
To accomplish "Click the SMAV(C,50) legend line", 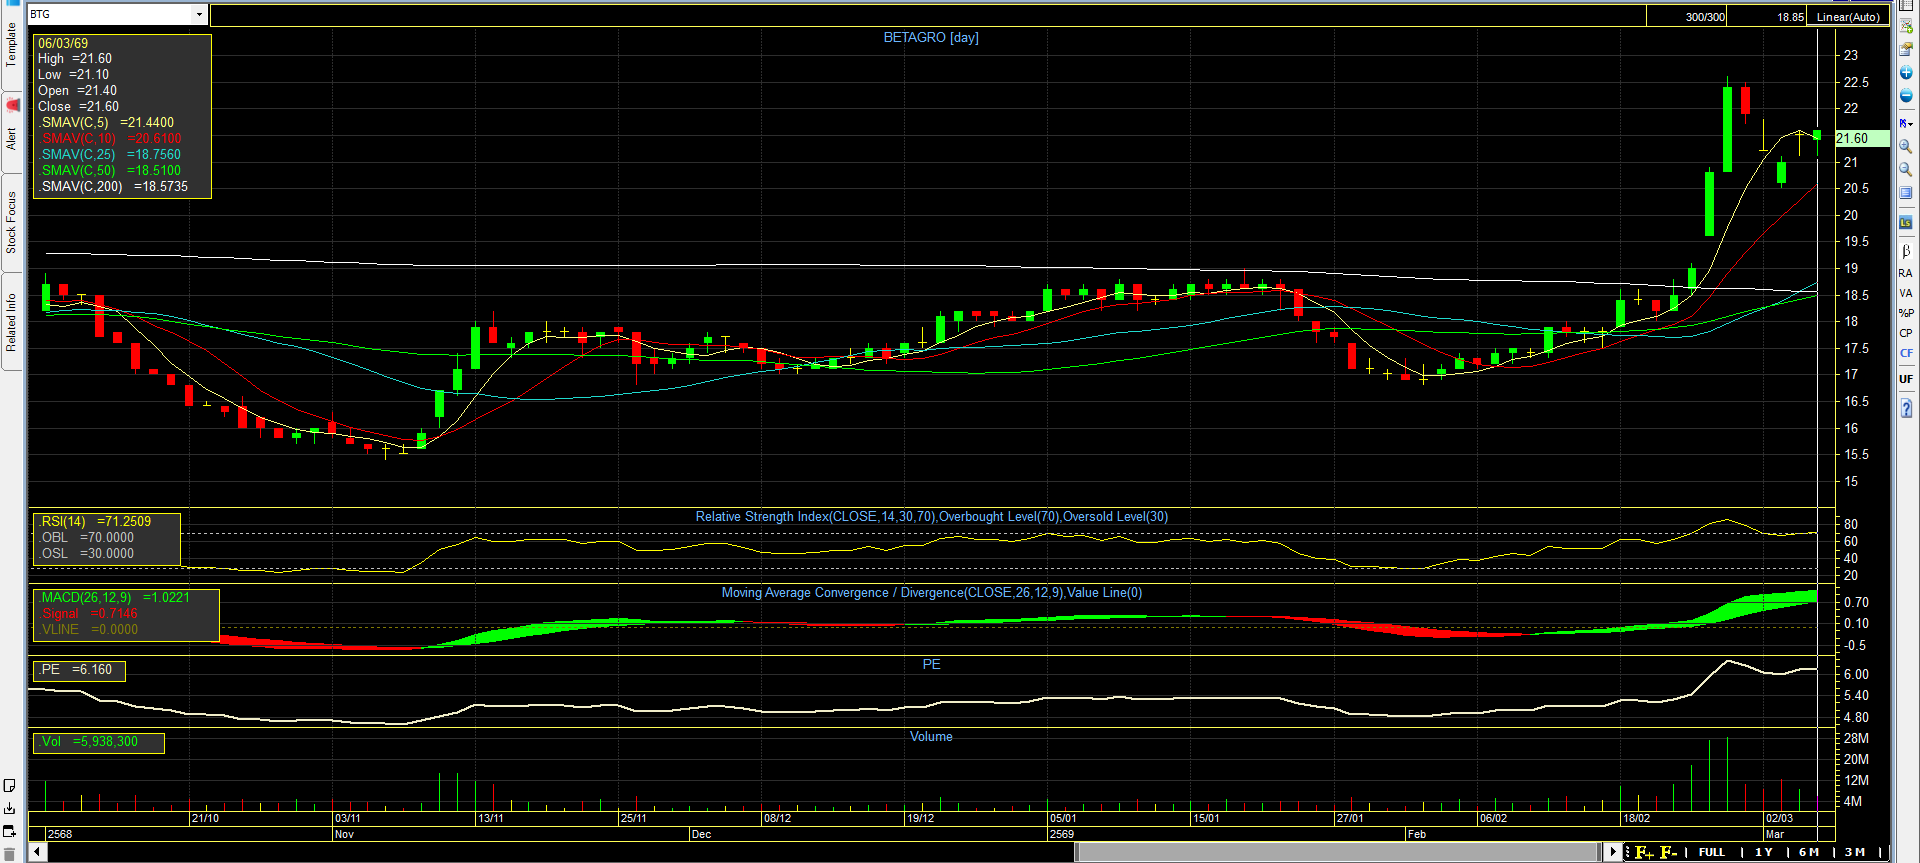I will tap(110, 171).
